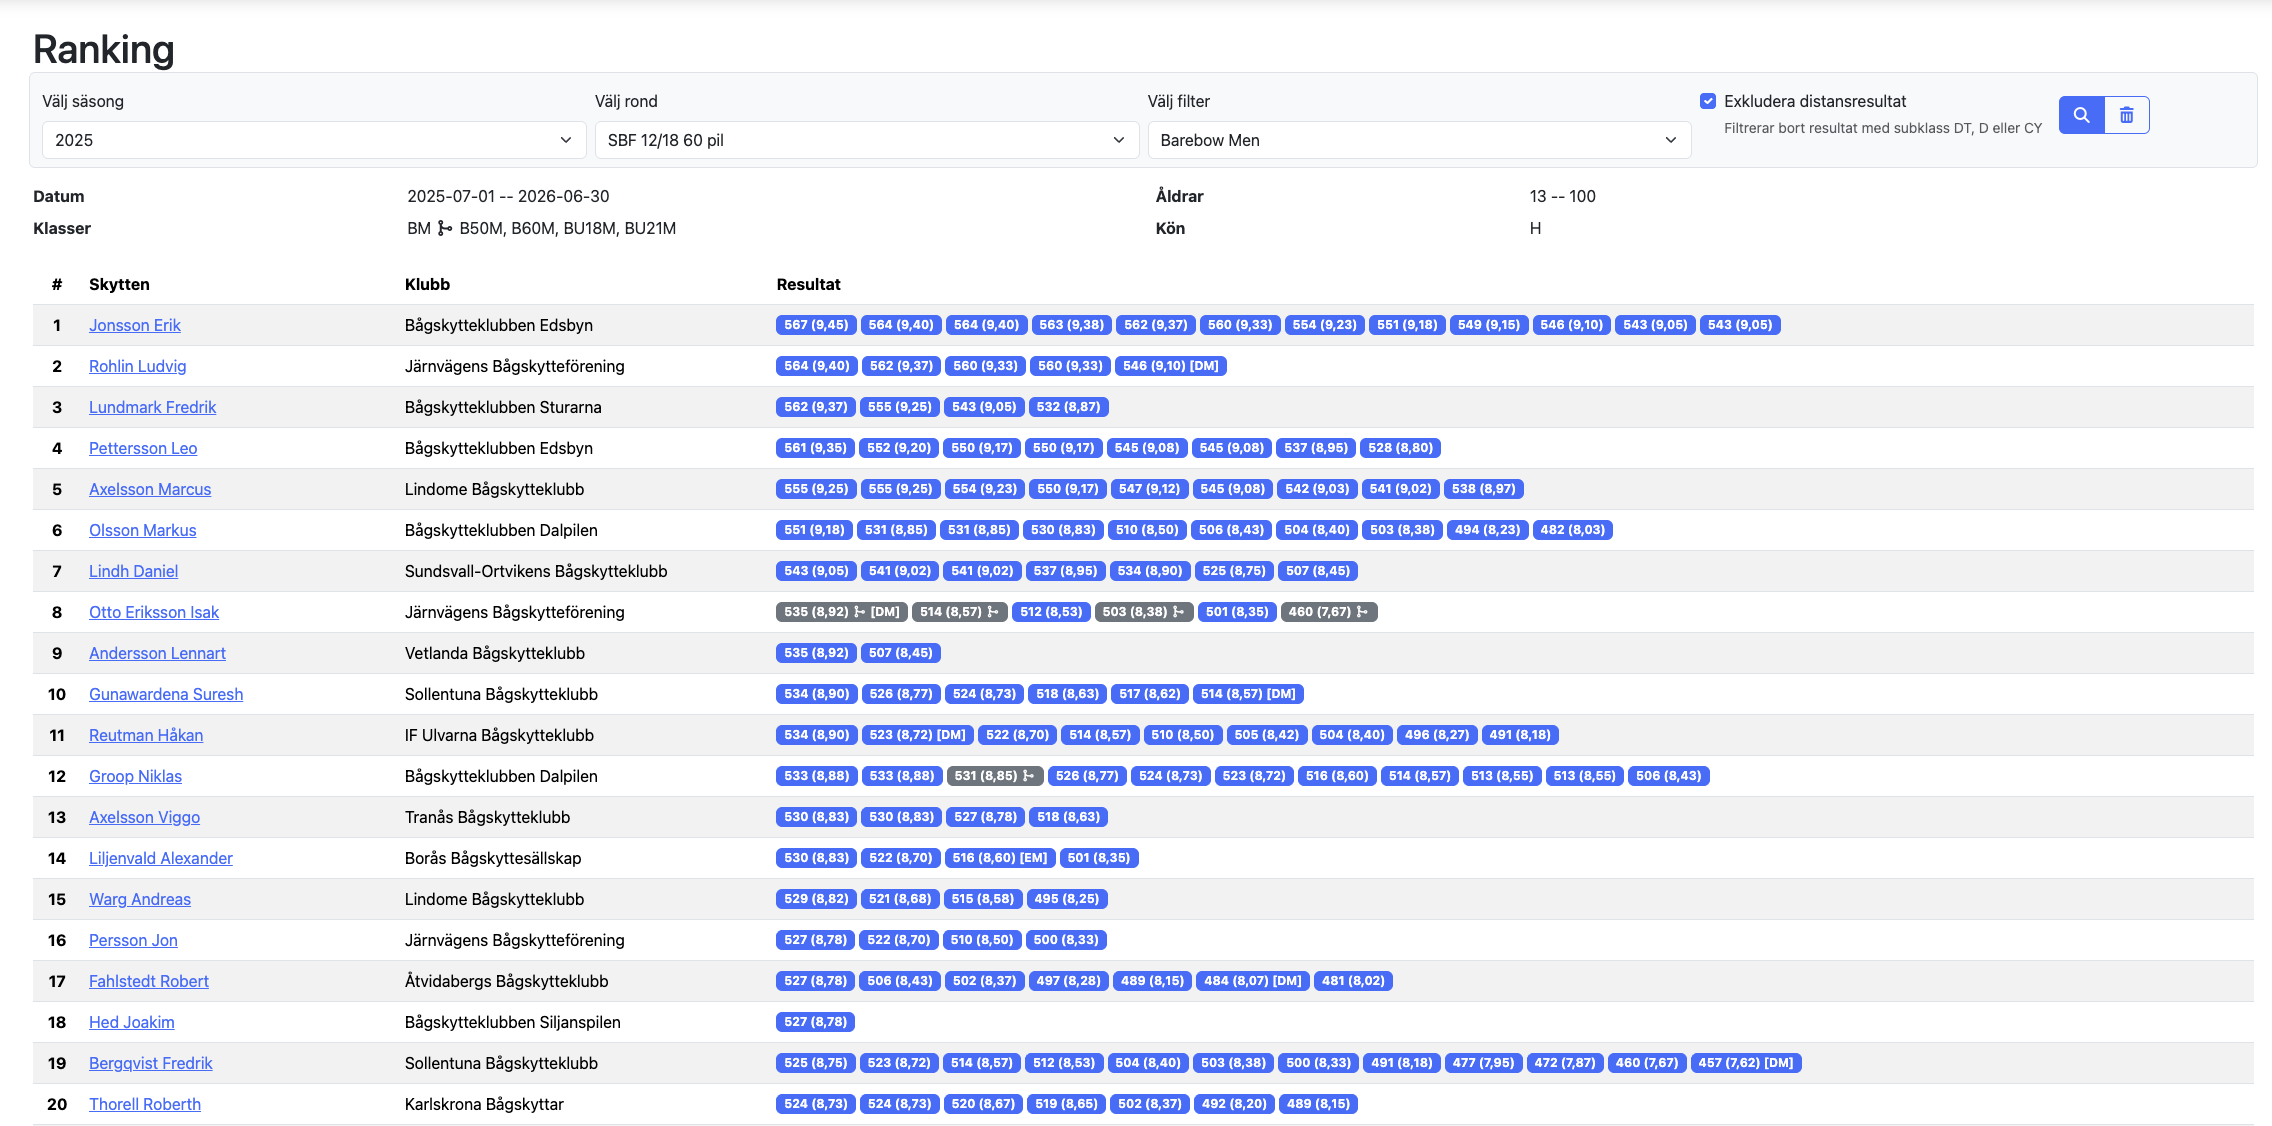Expand the Barebow Men filter dropdown
Screen dimensions: 2272x1126
1418,140
